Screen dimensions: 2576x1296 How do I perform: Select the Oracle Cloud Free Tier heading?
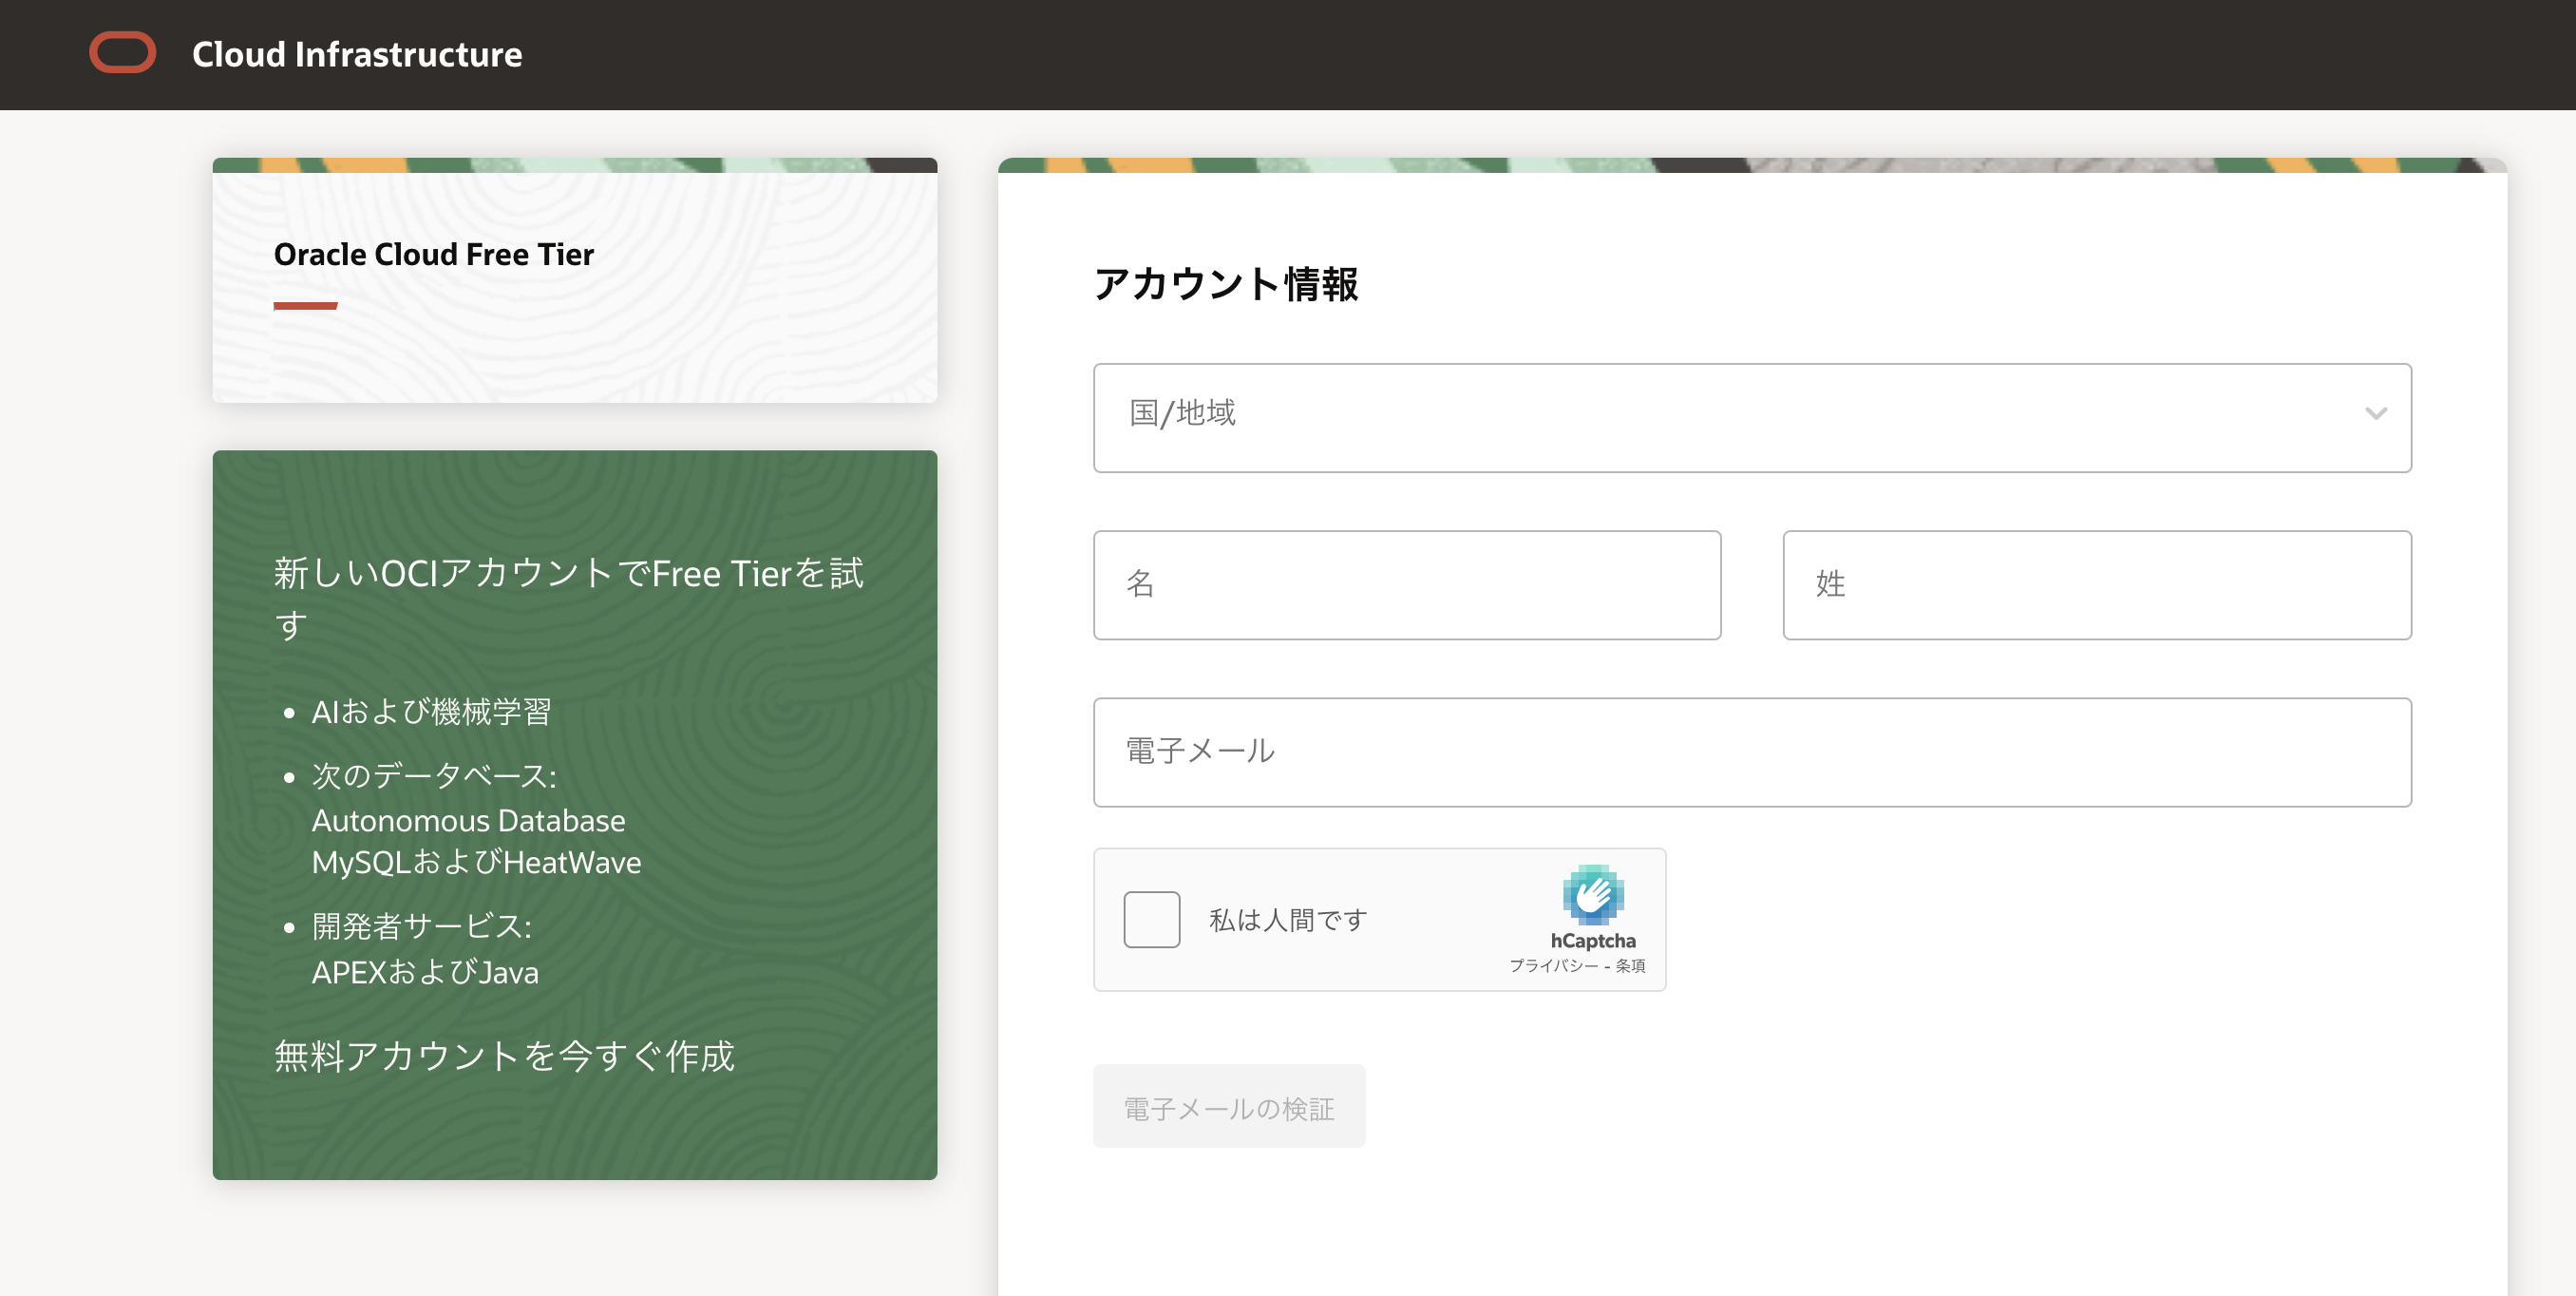tap(432, 254)
